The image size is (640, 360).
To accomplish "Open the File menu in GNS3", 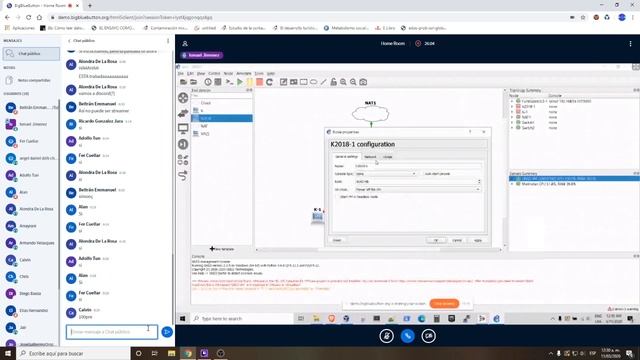I will point(180,73).
